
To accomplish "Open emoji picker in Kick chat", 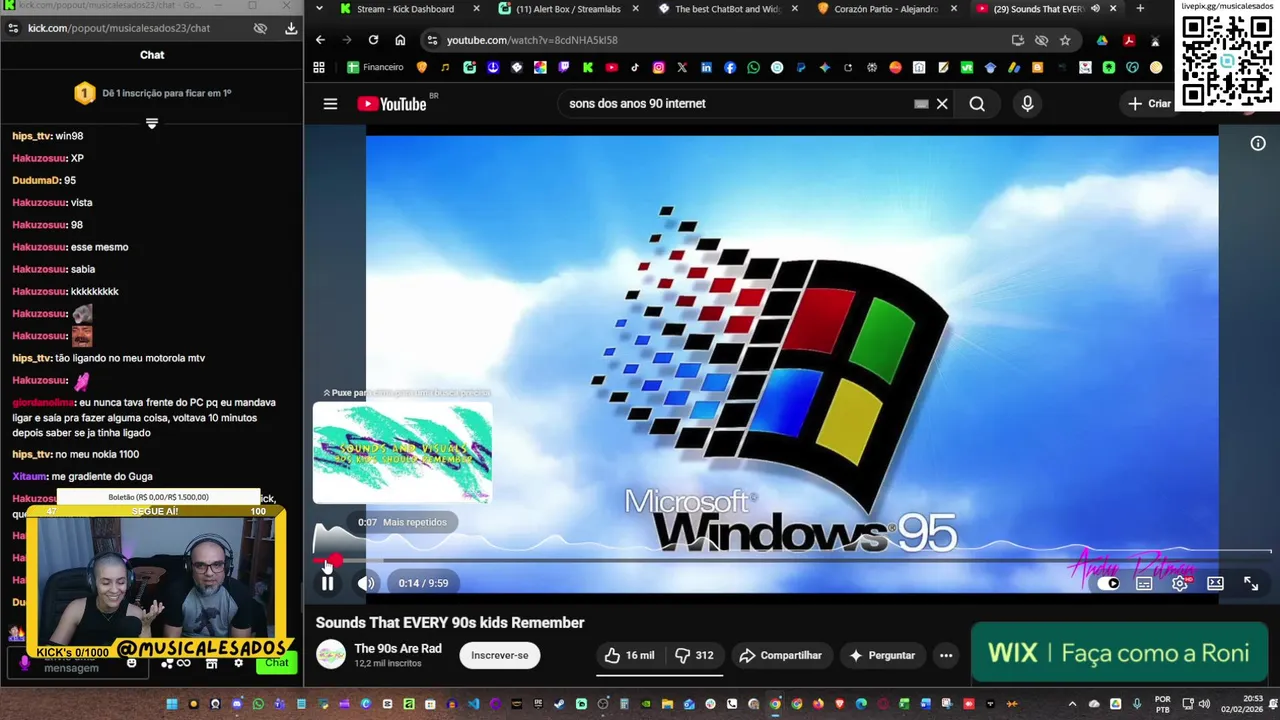I will 131,663.
